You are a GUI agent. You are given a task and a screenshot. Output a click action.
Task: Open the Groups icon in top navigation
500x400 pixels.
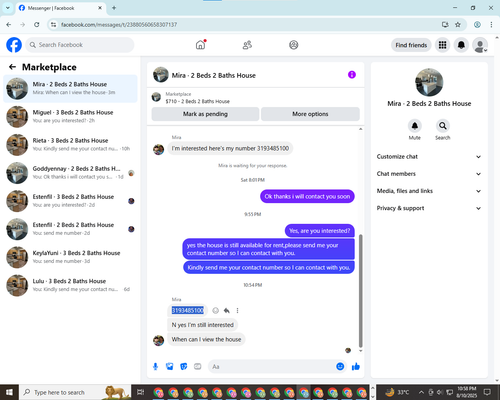click(294, 45)
